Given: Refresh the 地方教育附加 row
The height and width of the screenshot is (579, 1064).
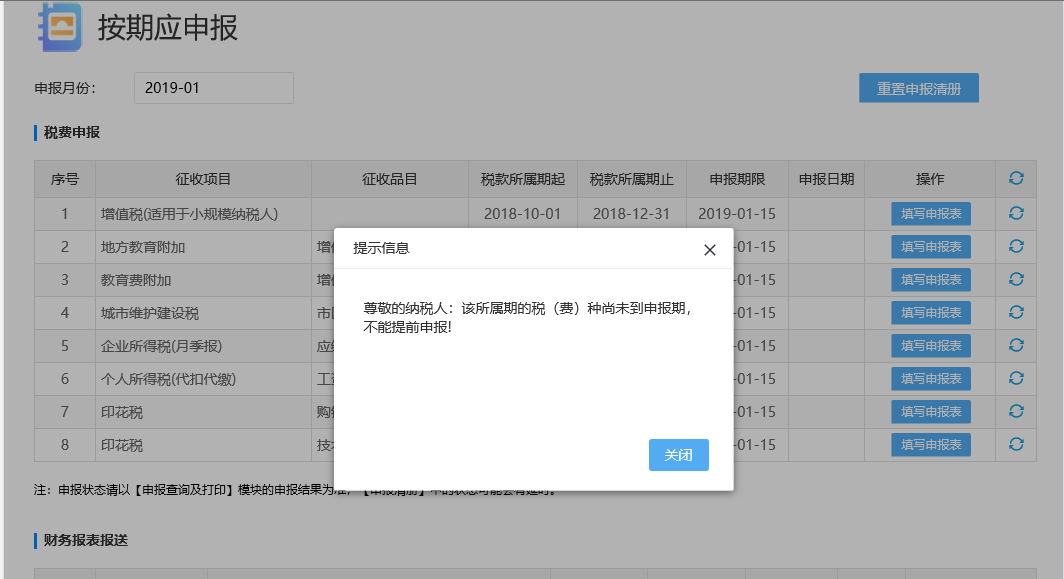Looking at the screenshot, I should [x=1016, y=246].
